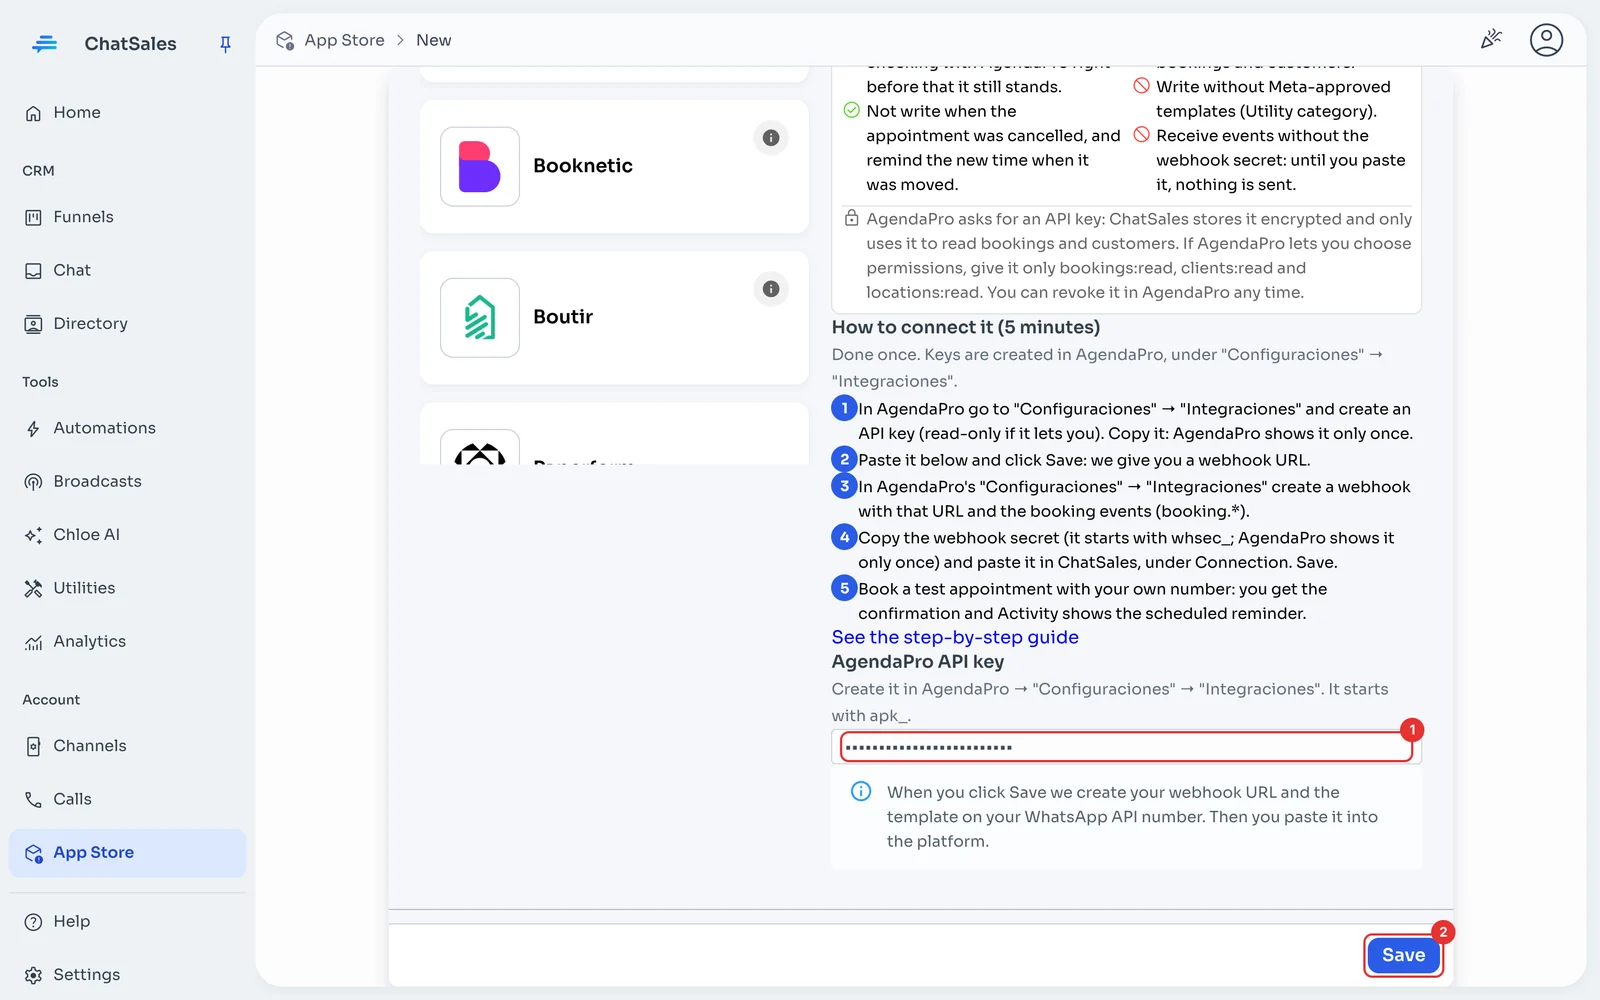Image resolution: width=1600 pixels, height=1000 pixels.
Task: Click the Booknetic app logo
Action: pos(480,167)
